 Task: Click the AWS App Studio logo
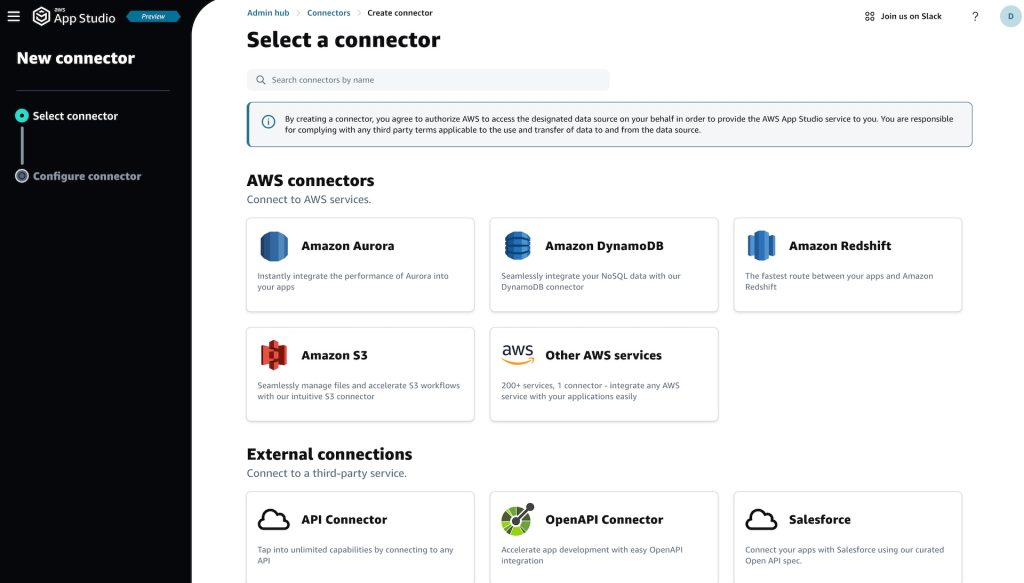[74, 16]
